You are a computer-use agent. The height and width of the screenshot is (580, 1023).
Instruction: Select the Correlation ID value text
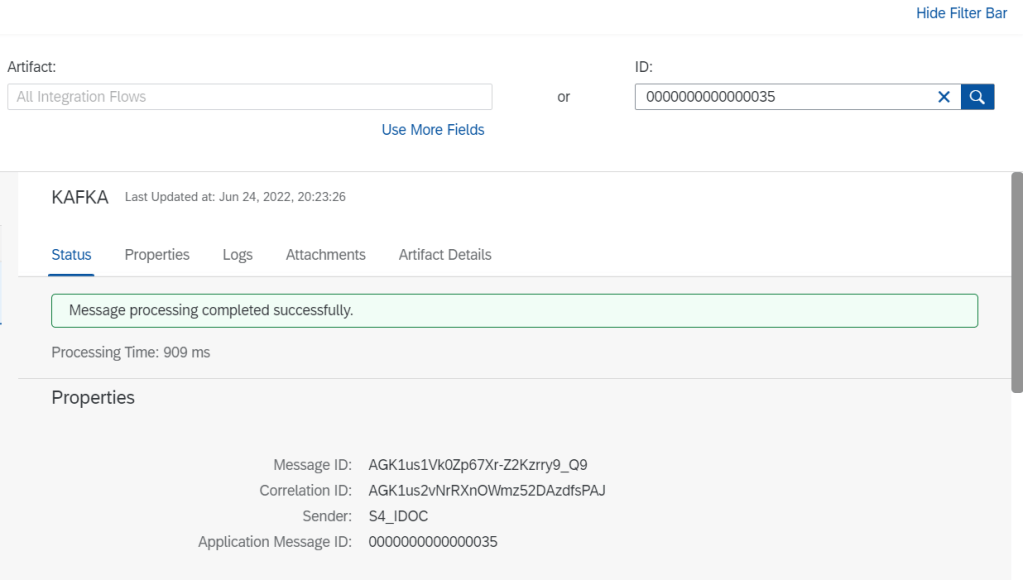click(x=487, y=490)
